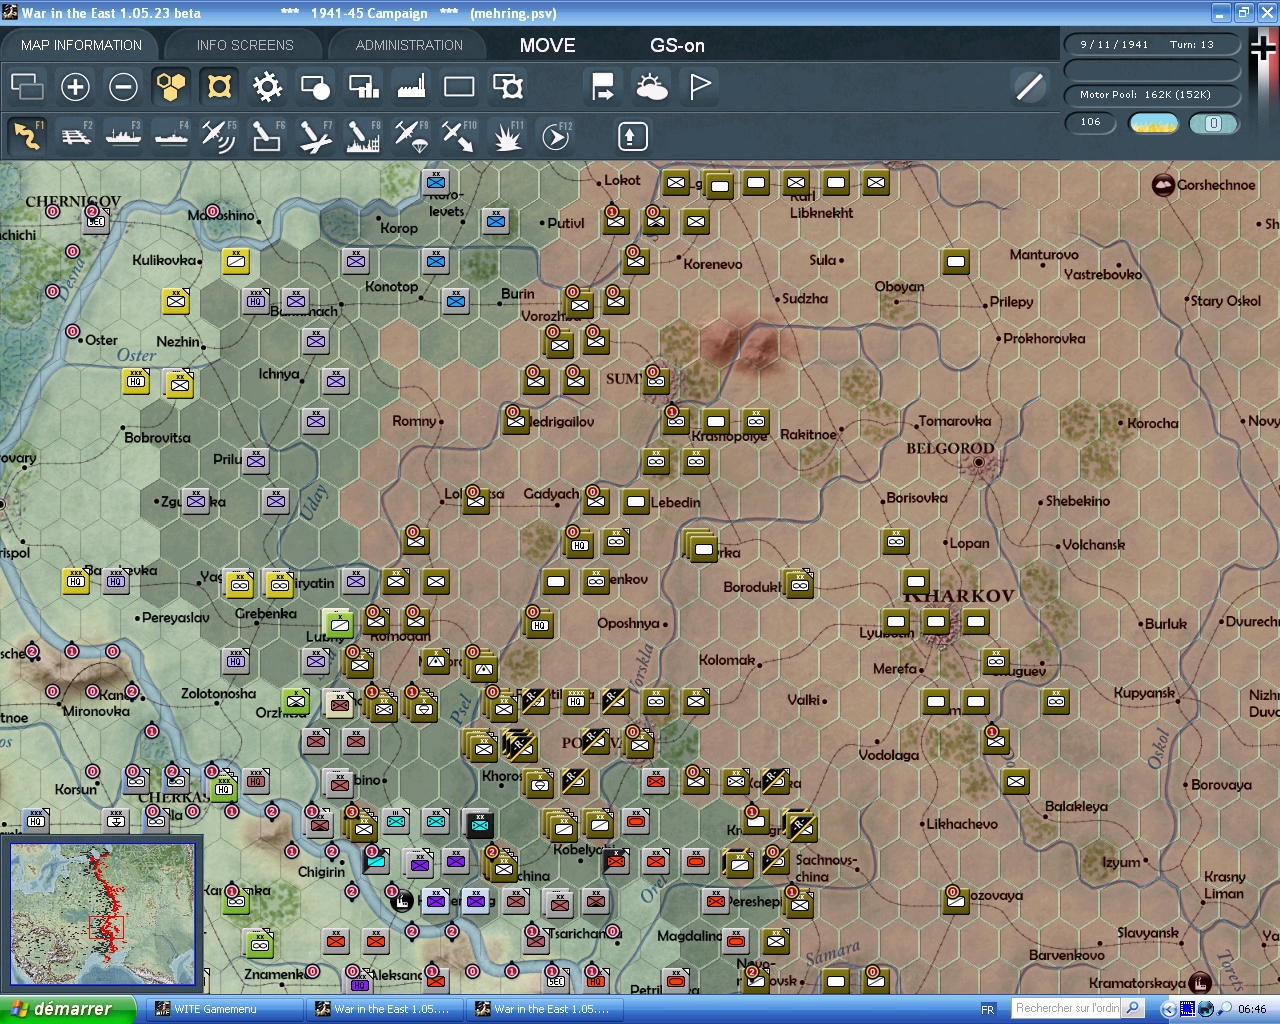Click the Gorshechnoe airfield marker
The image size is (1280, 1024).
tap(1163, 185)
